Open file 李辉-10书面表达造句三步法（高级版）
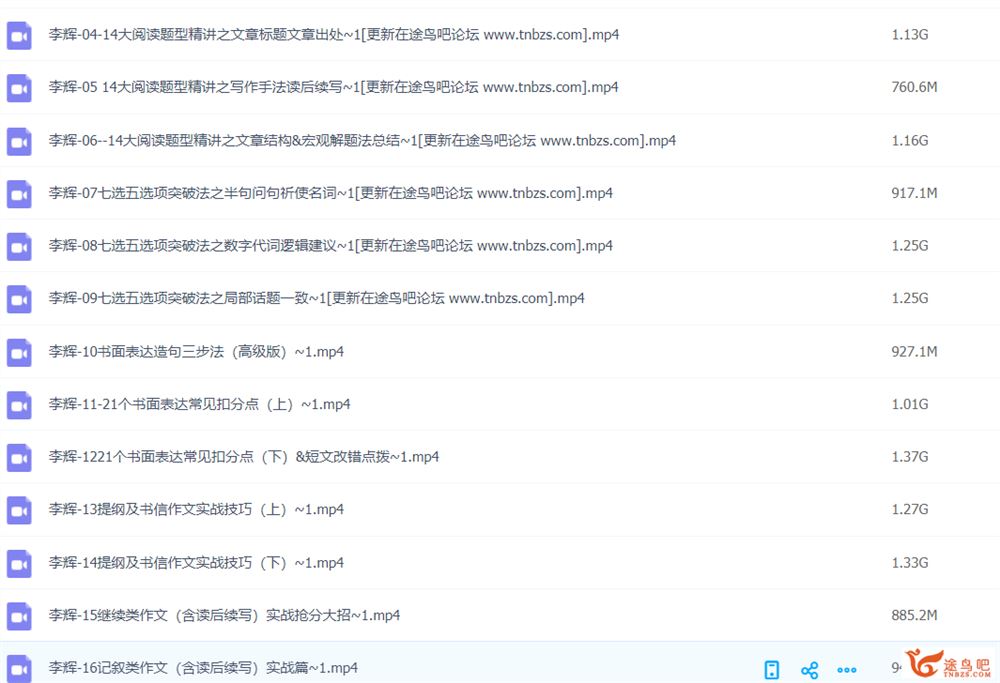1000x683 pixels. pos(196,351)
